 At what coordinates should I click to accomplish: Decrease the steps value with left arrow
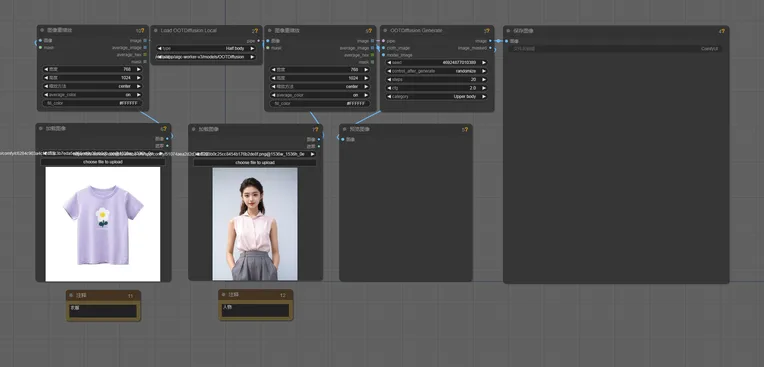[389, 79]
